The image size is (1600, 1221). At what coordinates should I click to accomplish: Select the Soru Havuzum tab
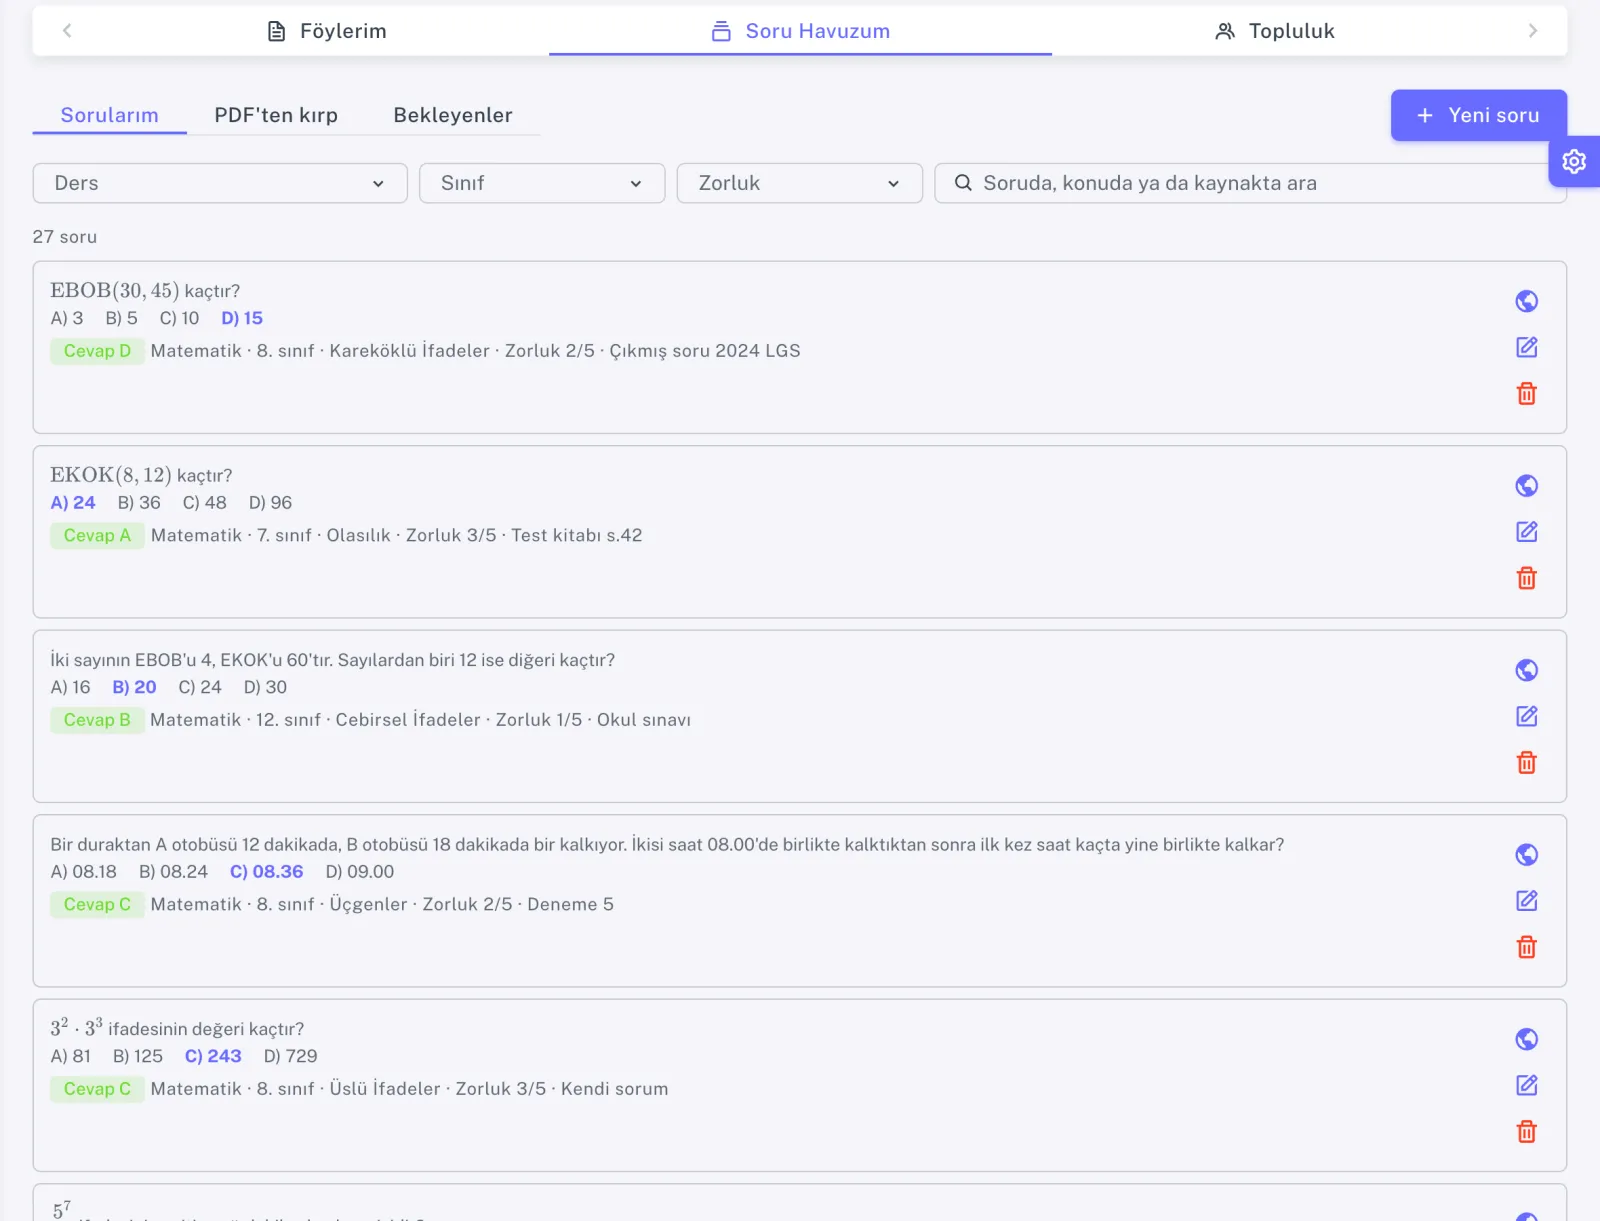[x=800, y=31]
